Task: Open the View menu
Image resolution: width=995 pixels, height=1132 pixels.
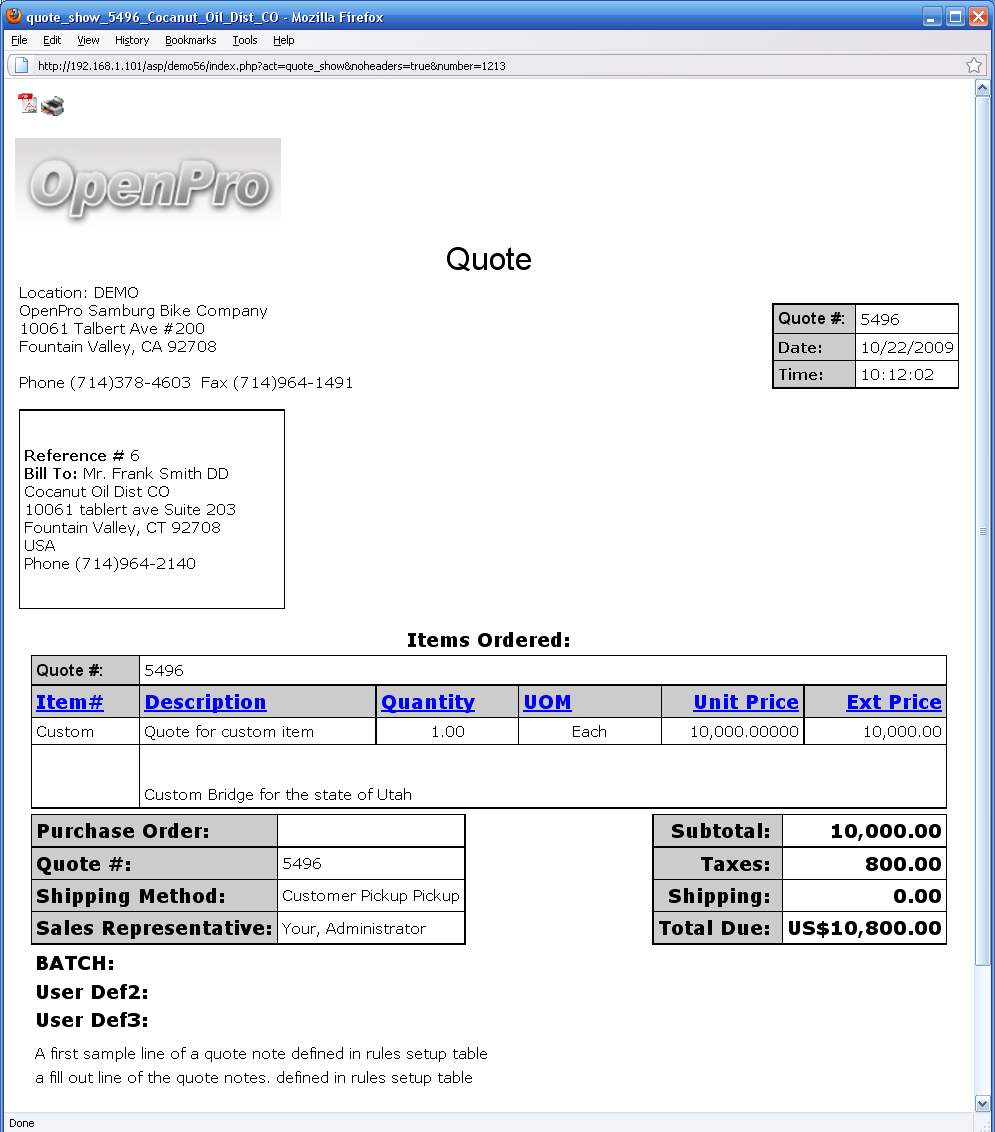Action: [x=88, y=40]
